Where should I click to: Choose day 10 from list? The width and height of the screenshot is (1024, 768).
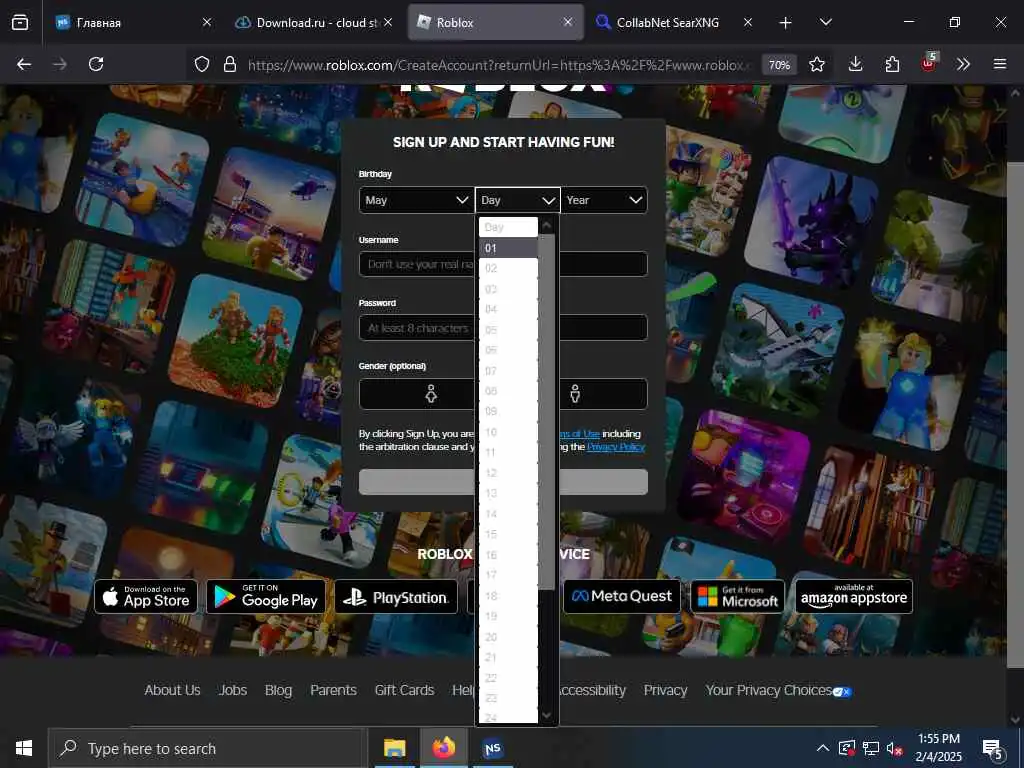click(508, 432)
